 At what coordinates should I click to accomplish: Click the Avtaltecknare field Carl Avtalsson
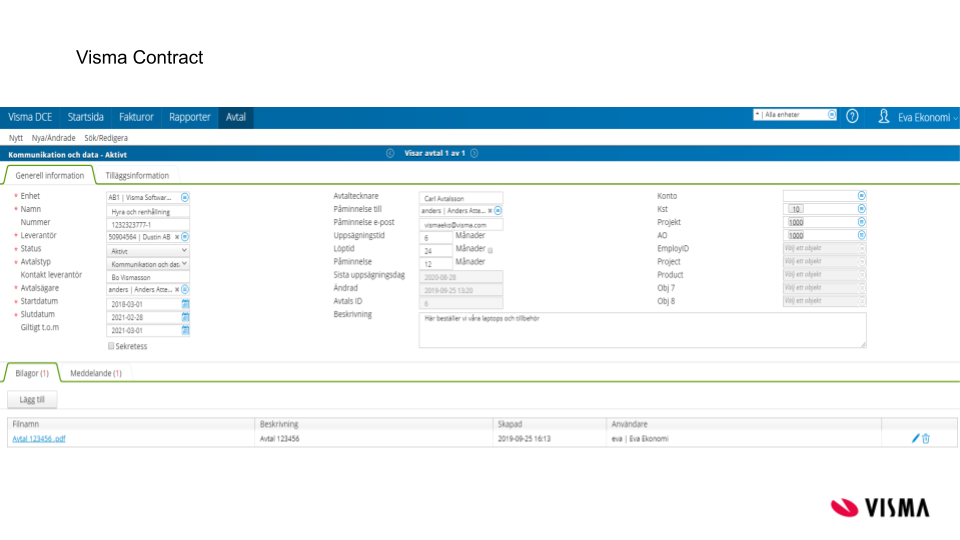[461, 198]
